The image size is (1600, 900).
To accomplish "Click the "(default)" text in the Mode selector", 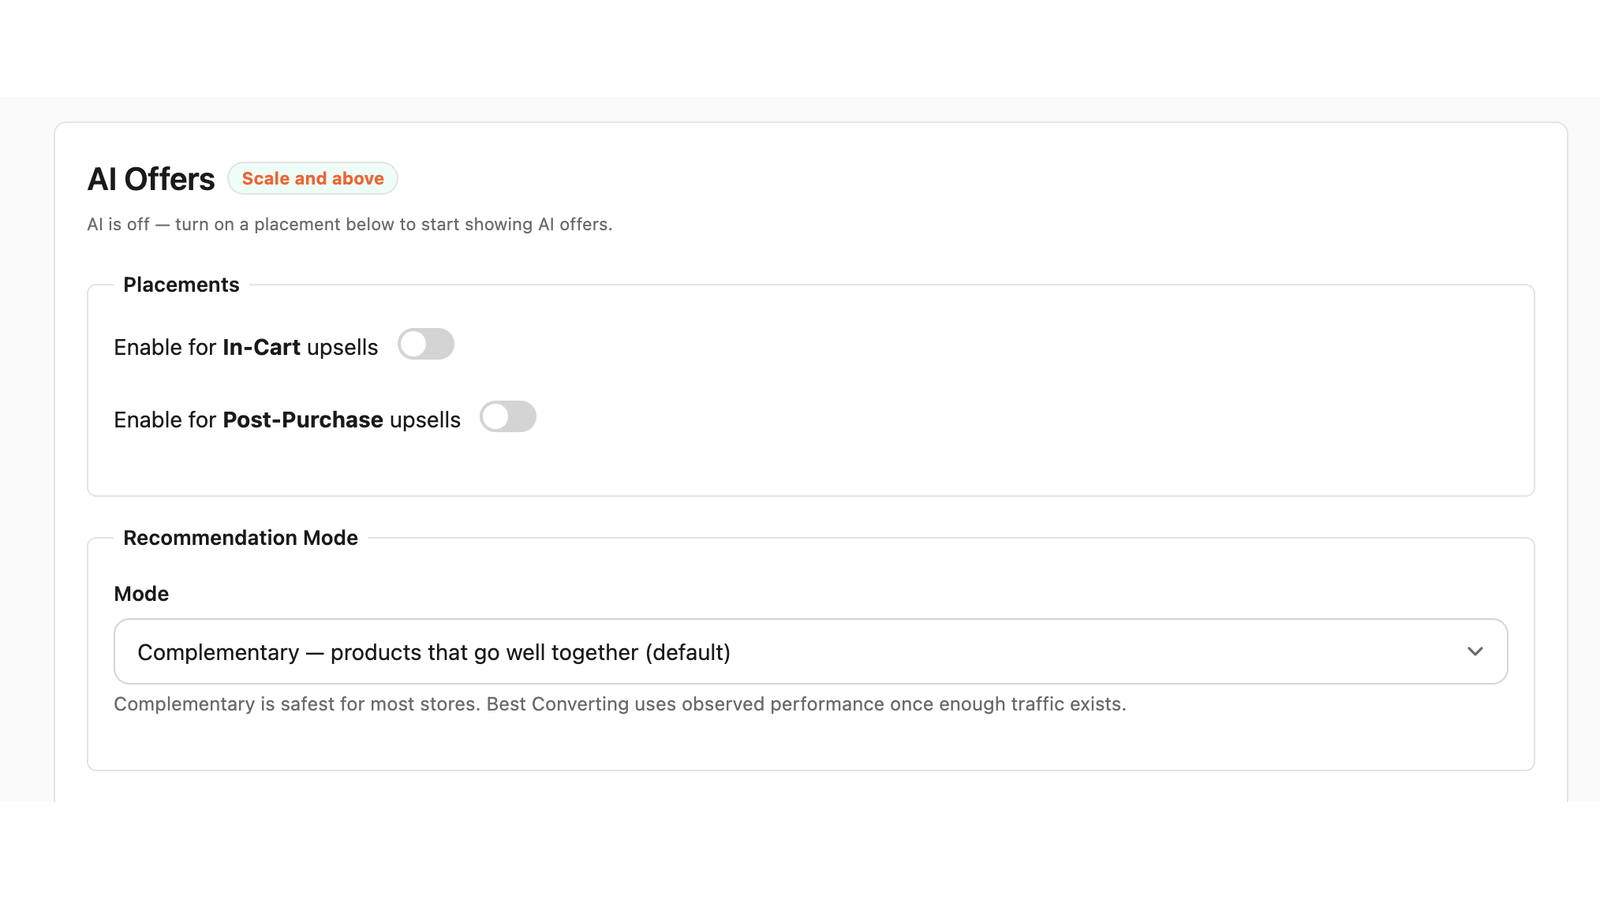I will pyautogui.click(x=688, y=652).
